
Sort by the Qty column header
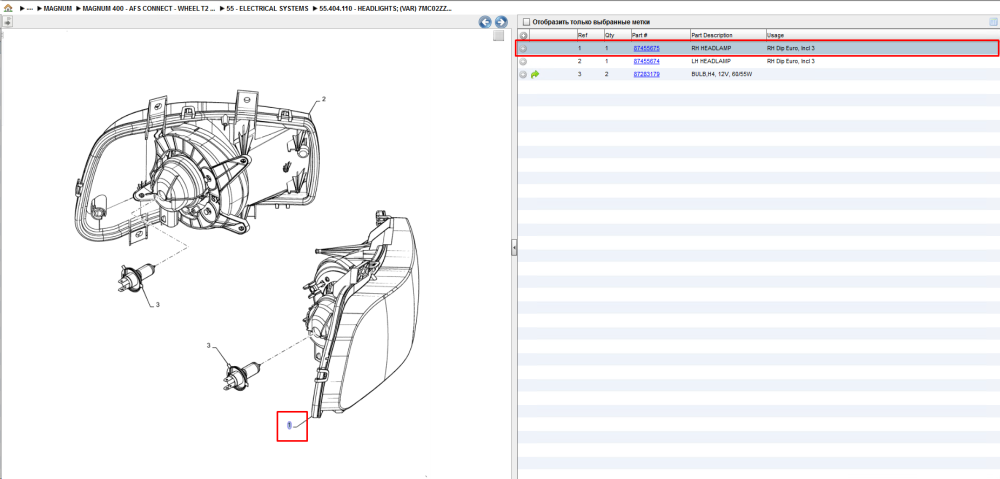coord(609,36)
